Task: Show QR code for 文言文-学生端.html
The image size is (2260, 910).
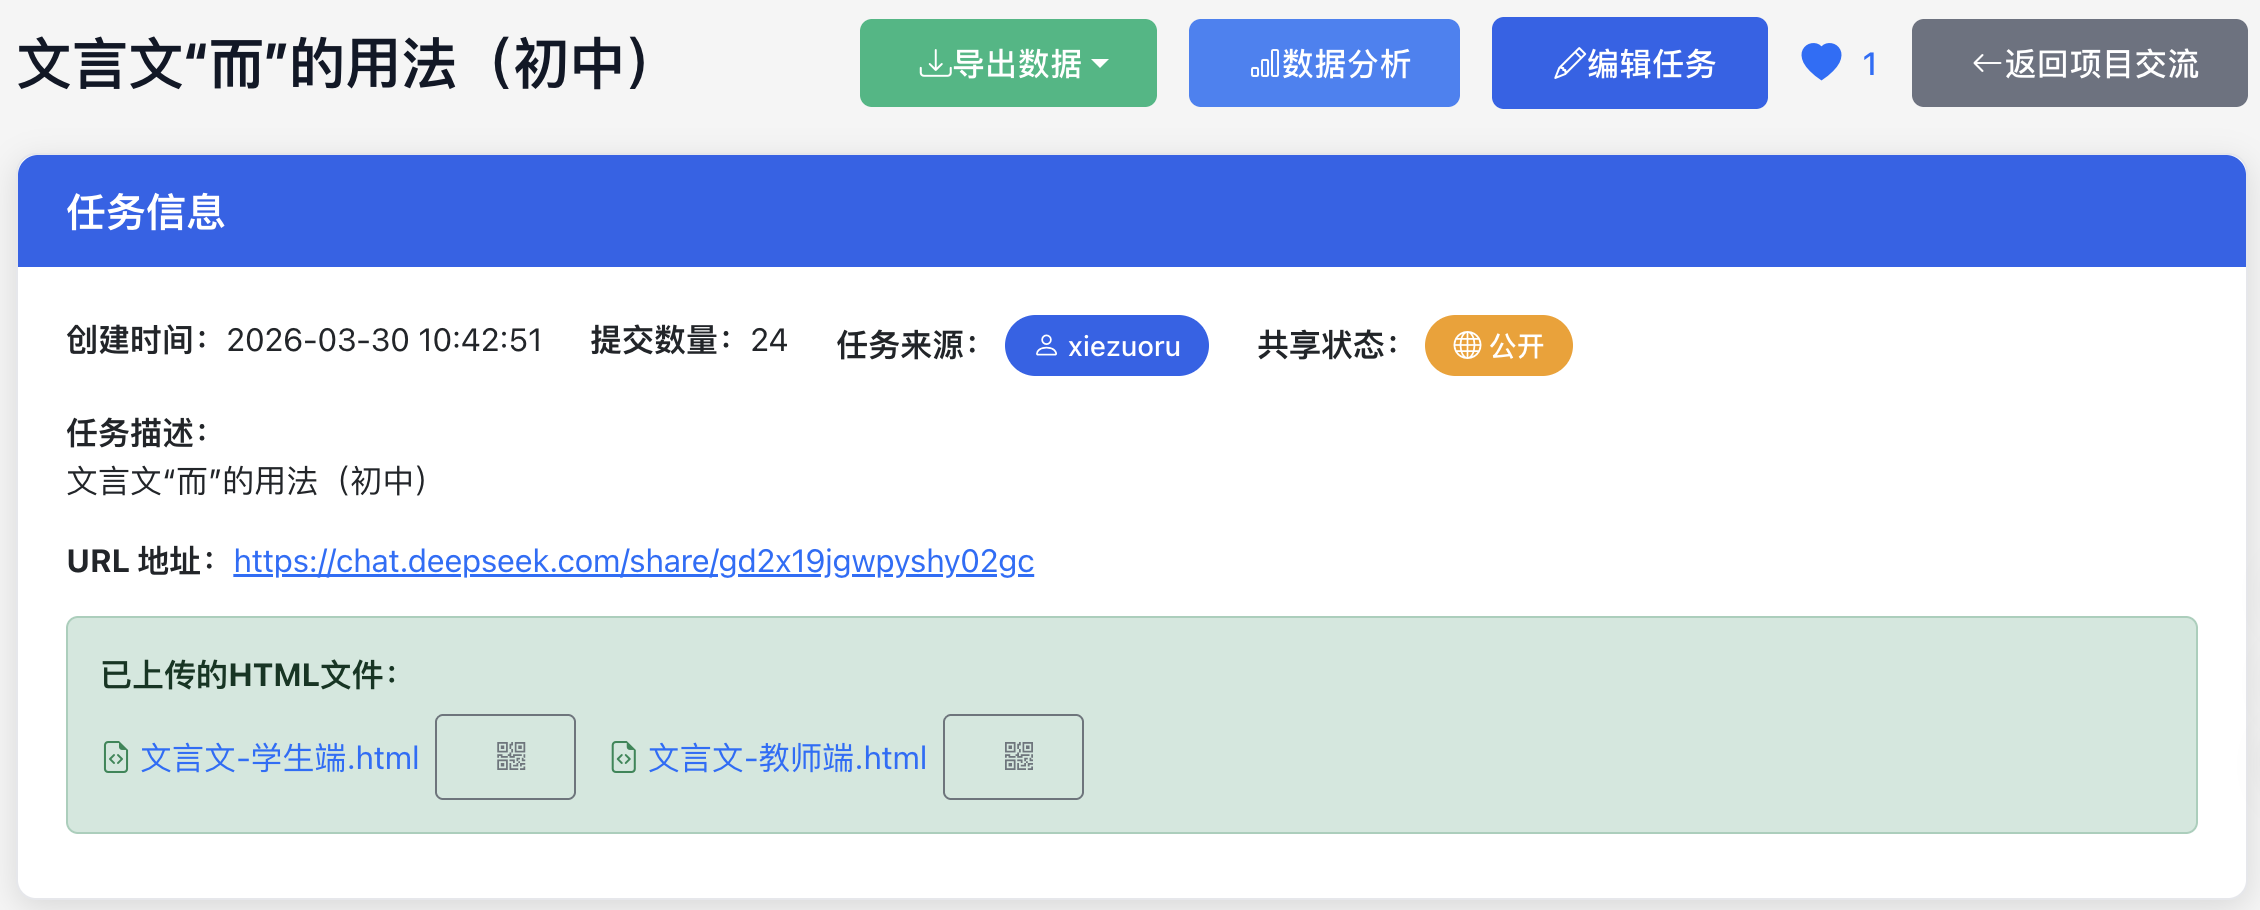Action: point(506,757)
